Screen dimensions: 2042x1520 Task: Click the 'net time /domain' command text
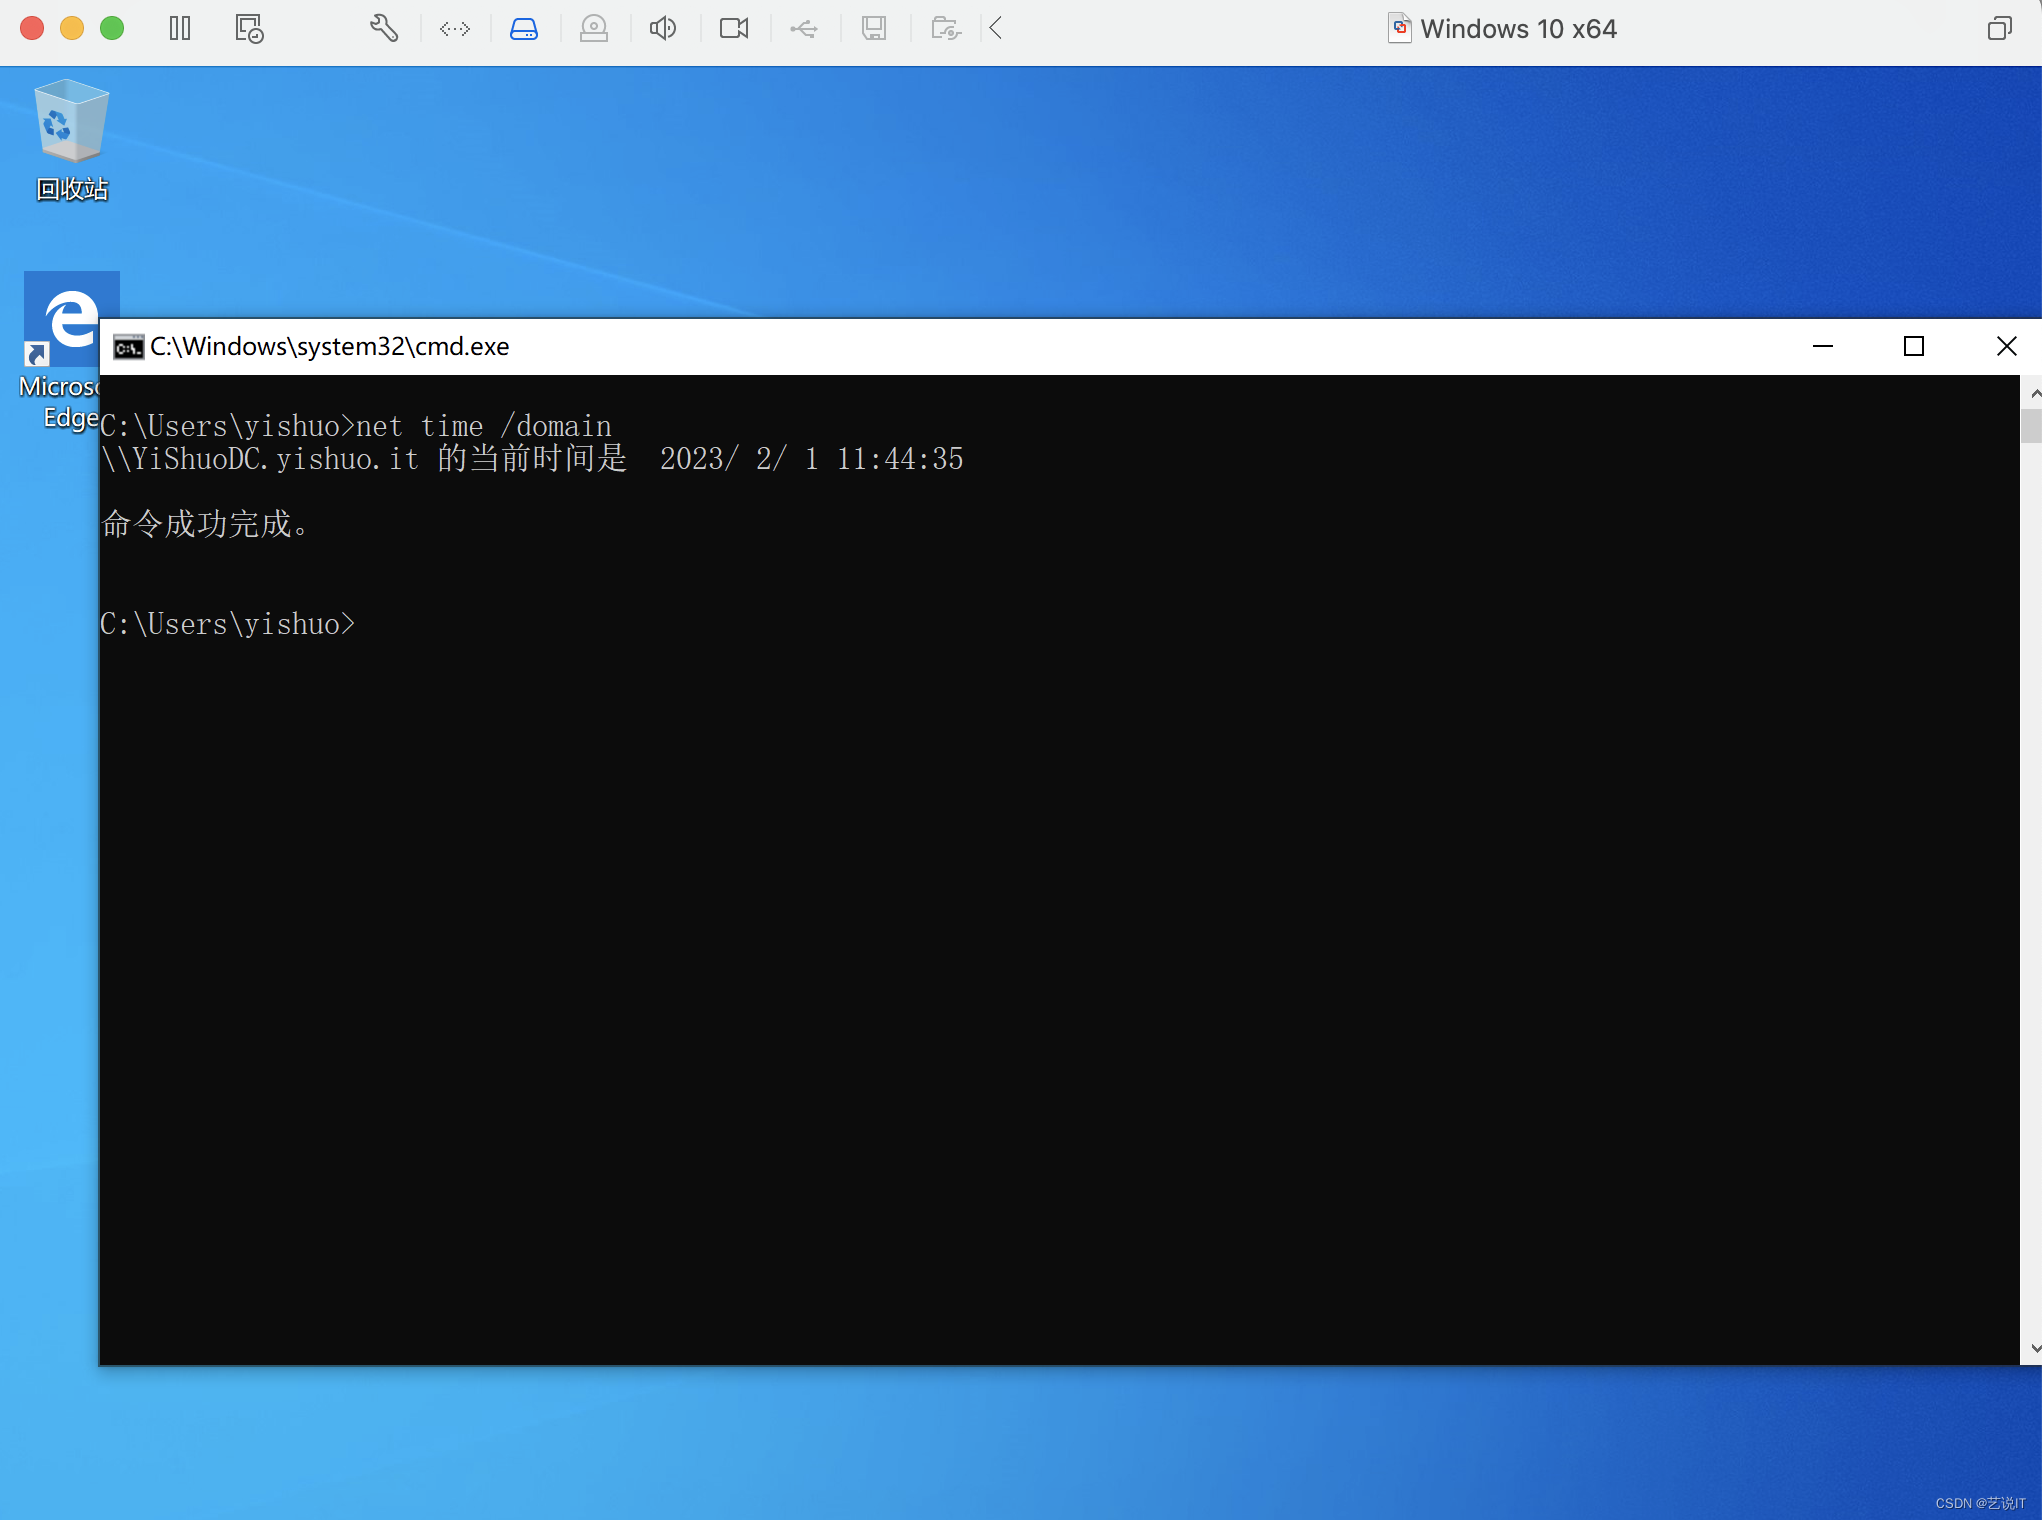coord(484,426)
